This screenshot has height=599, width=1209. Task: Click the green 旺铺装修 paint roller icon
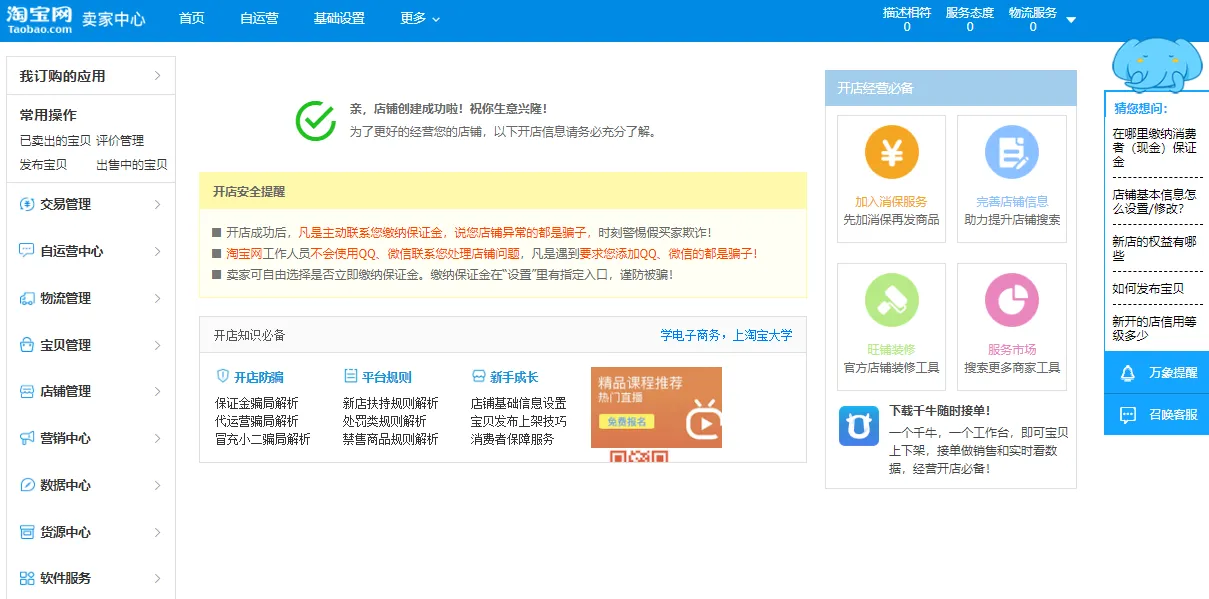click(891, 301)
